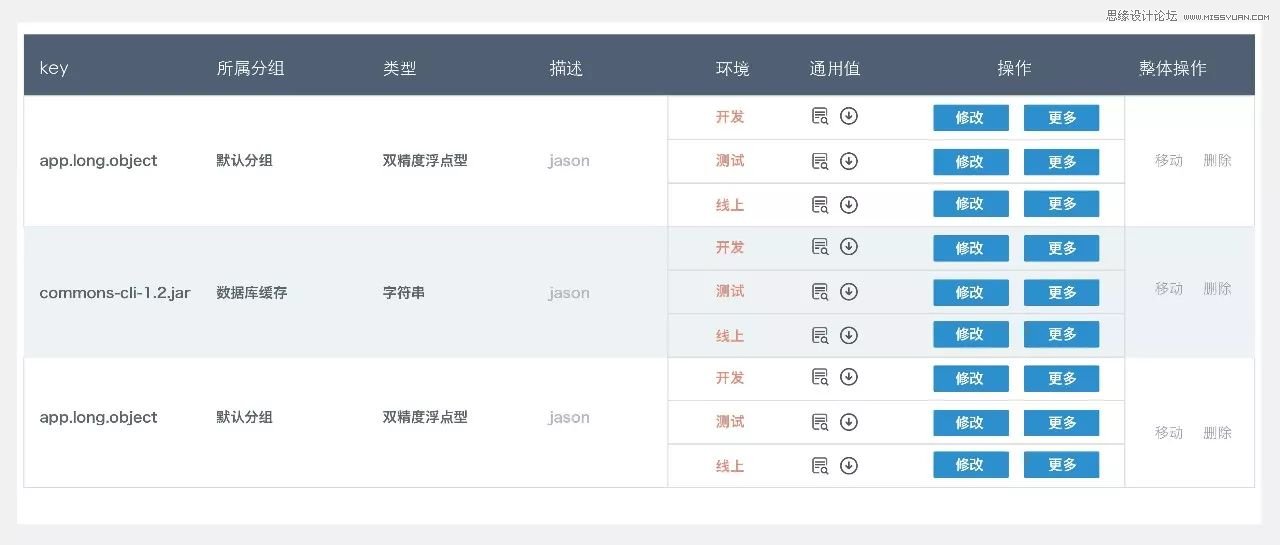Click view-value icon in commons-cli 线上 row
Image resolution: width=1280 pixels, height=545 pixels.
click(x=820, y=335)
